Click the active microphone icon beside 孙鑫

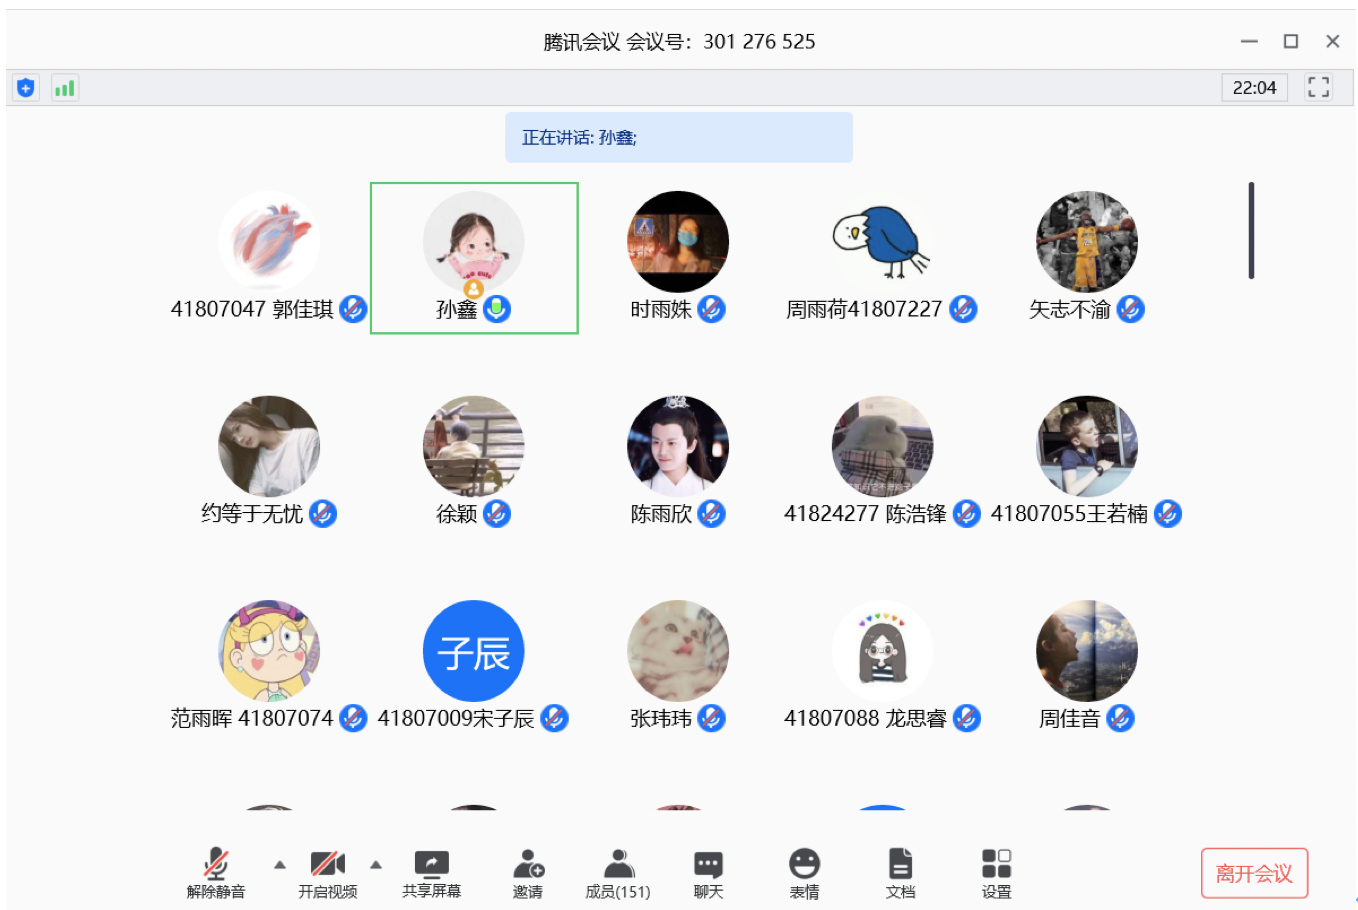tap(497, 309)
